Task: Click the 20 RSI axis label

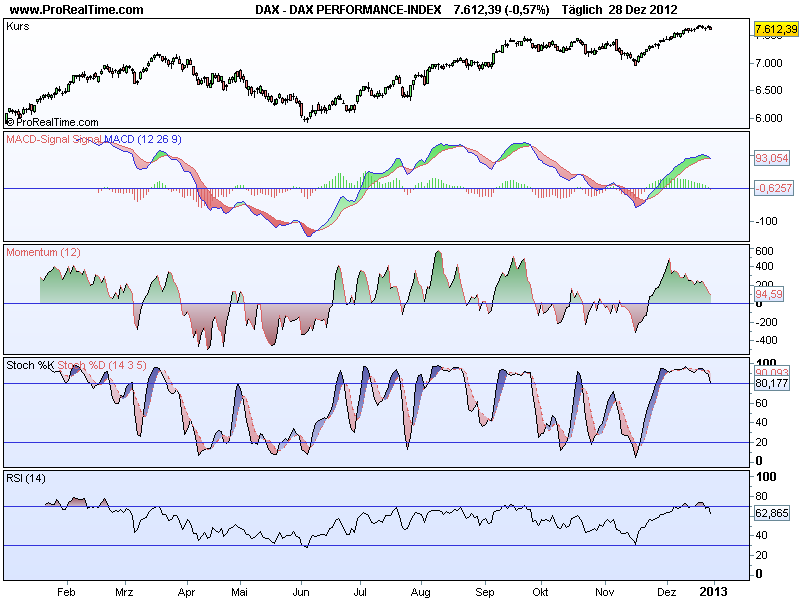Action: click(761, 555)
